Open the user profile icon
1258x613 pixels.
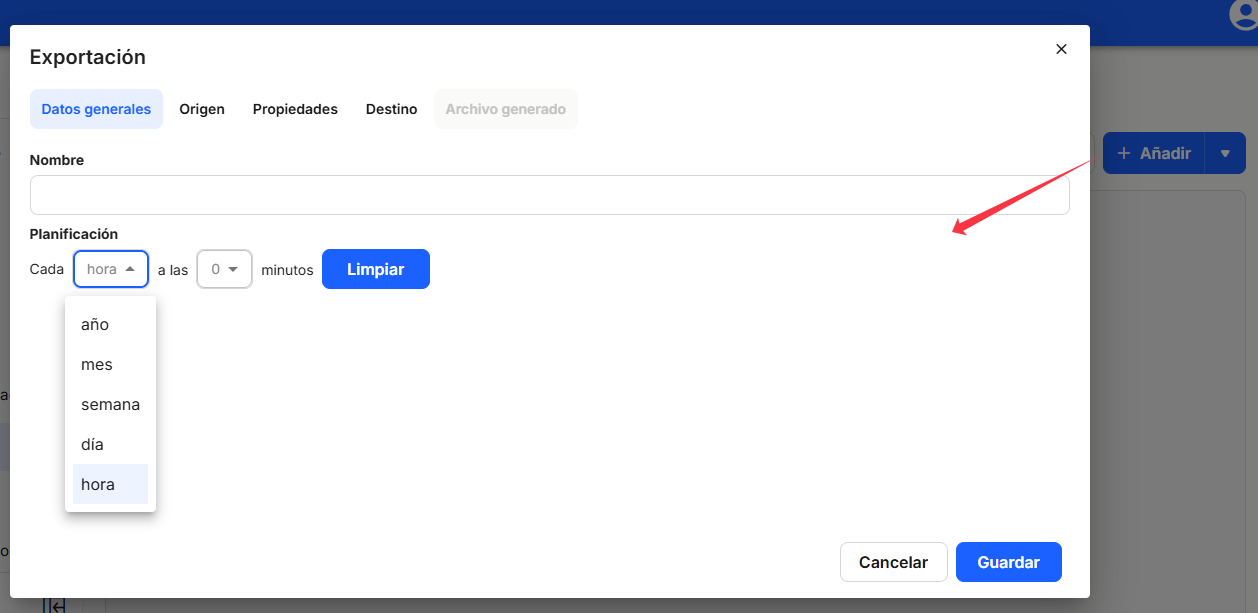(x=1242, y=13)
